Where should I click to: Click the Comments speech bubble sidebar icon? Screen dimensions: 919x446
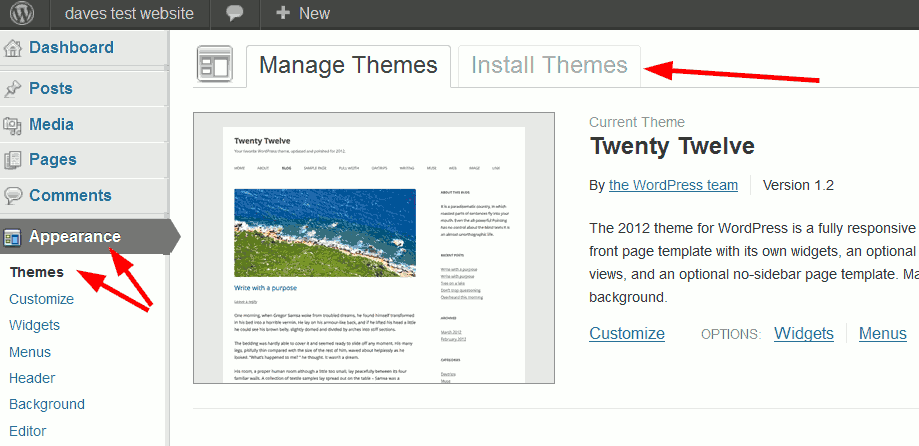13,196
